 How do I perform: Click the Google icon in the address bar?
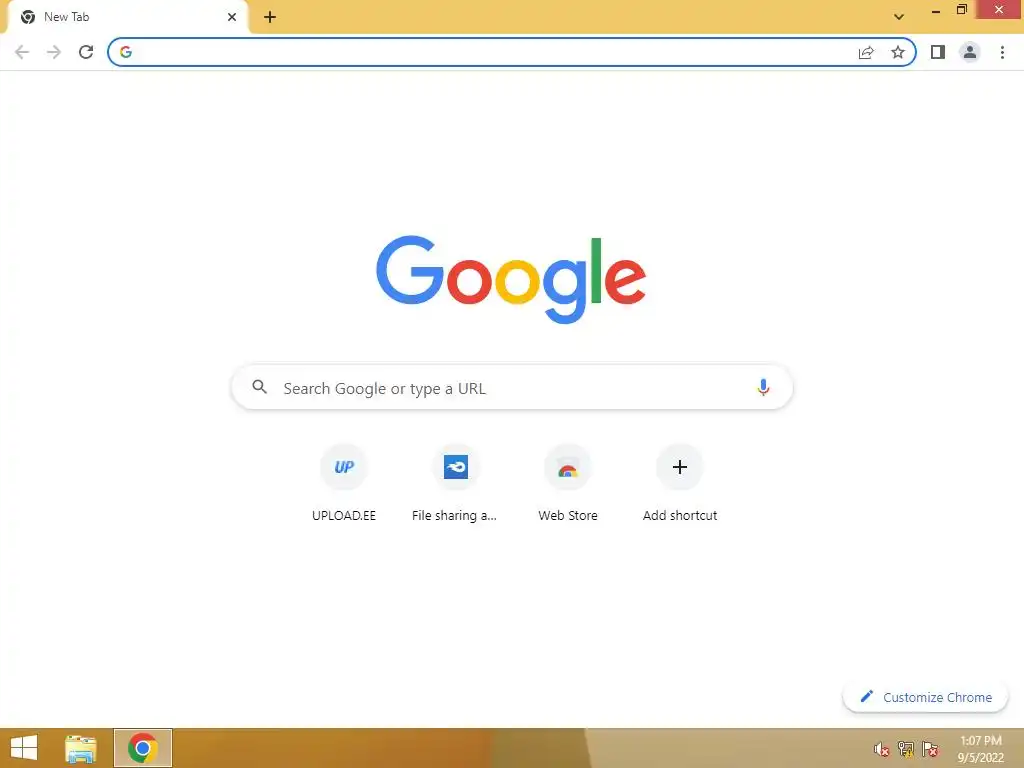click(x=126, y=52)
